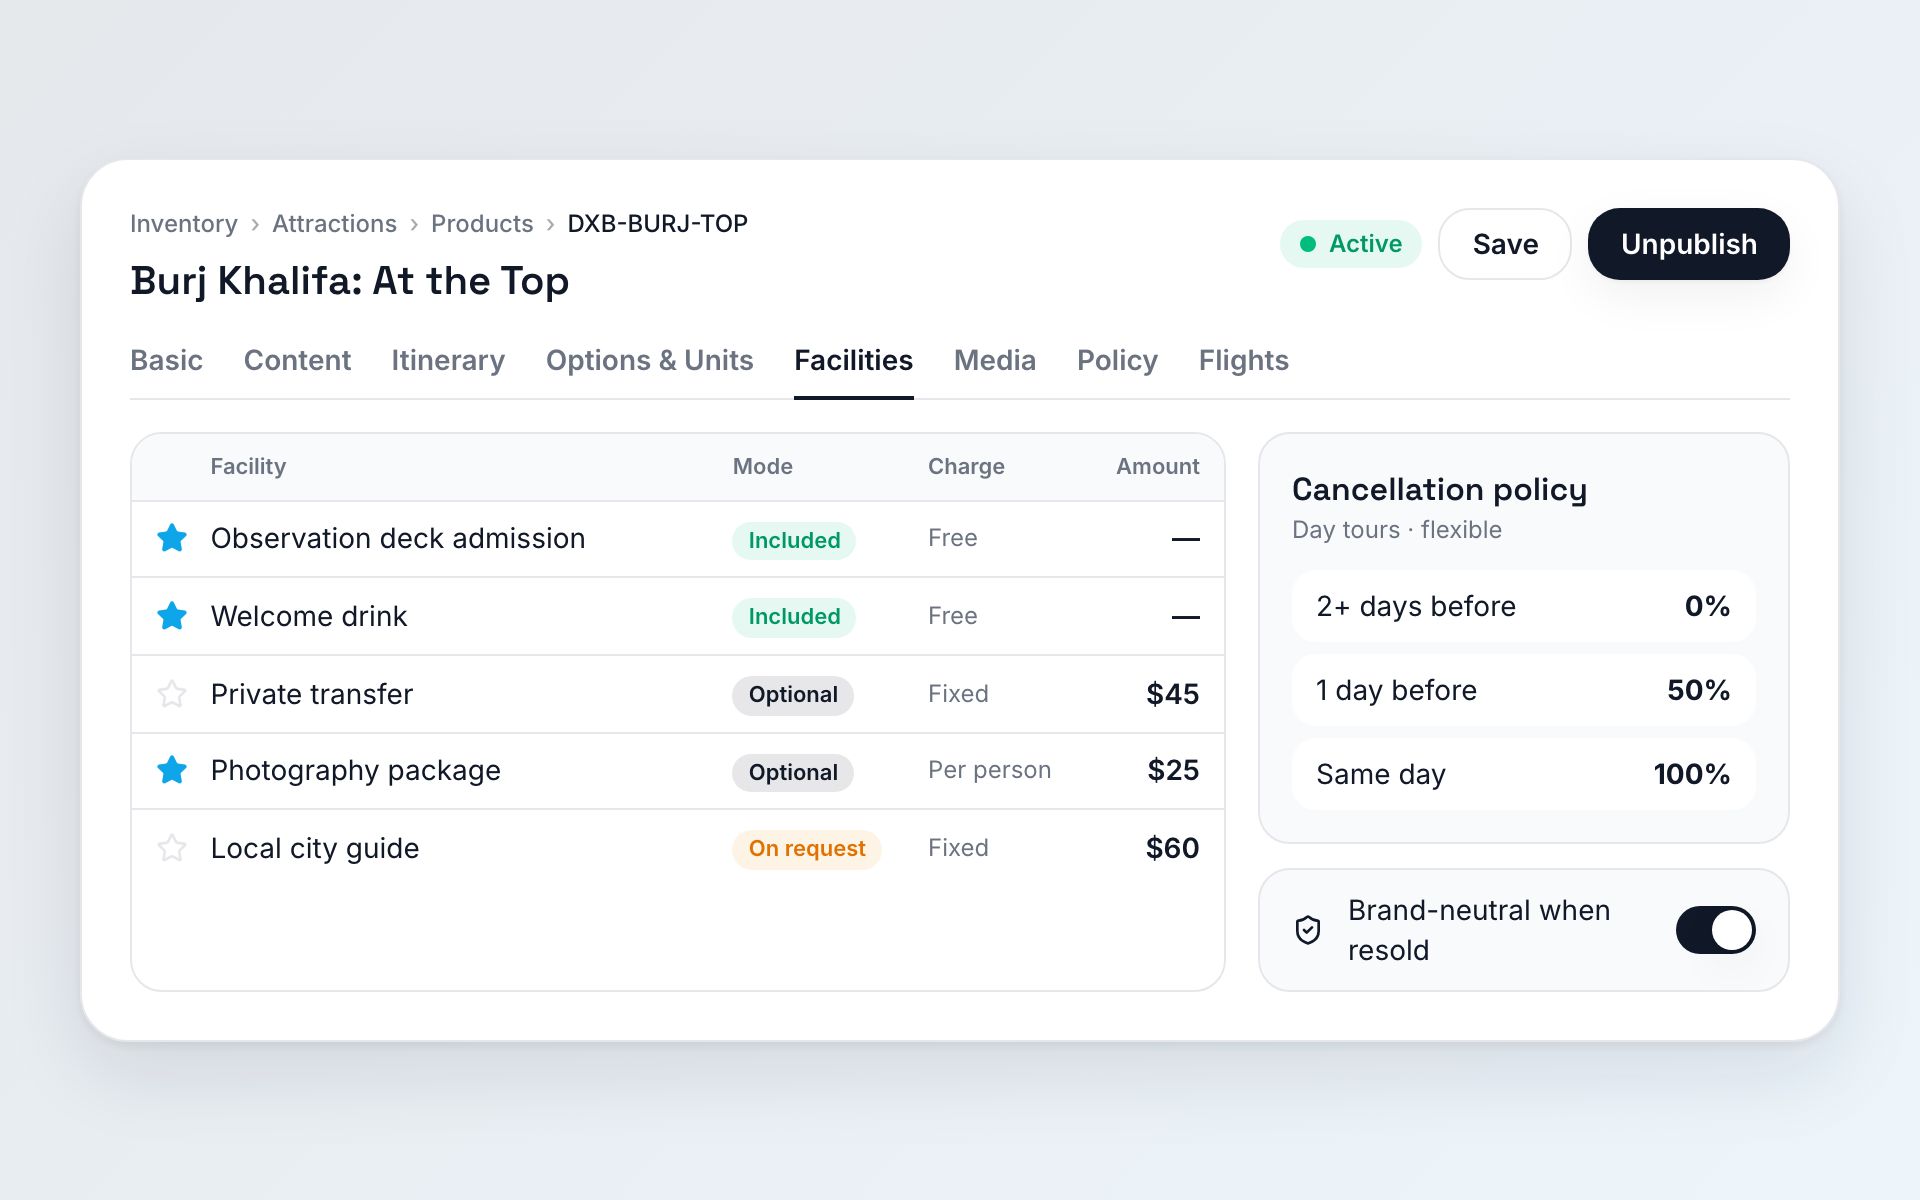1920x1200 pixels.
Task: Toggle the star on Welcome drink
Action: click(x=172, y=616)
